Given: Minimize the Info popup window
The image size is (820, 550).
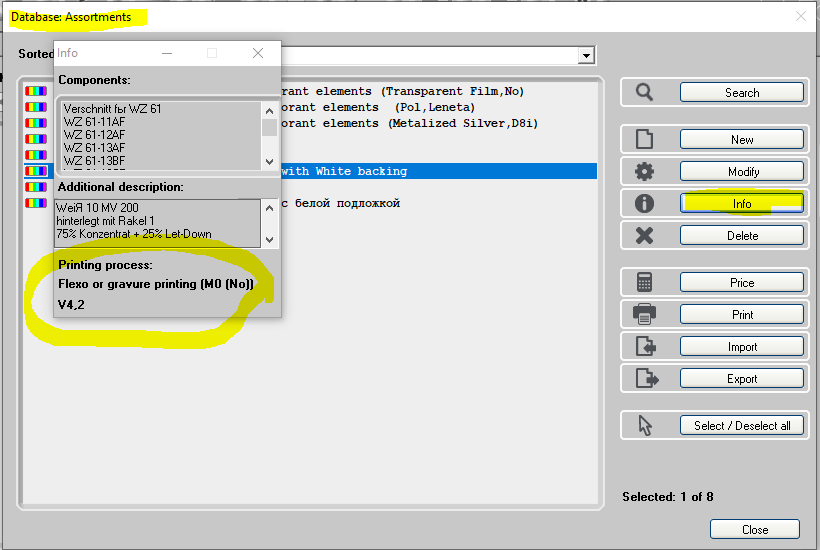Looking at the screenshot, I should coord(167,53).
